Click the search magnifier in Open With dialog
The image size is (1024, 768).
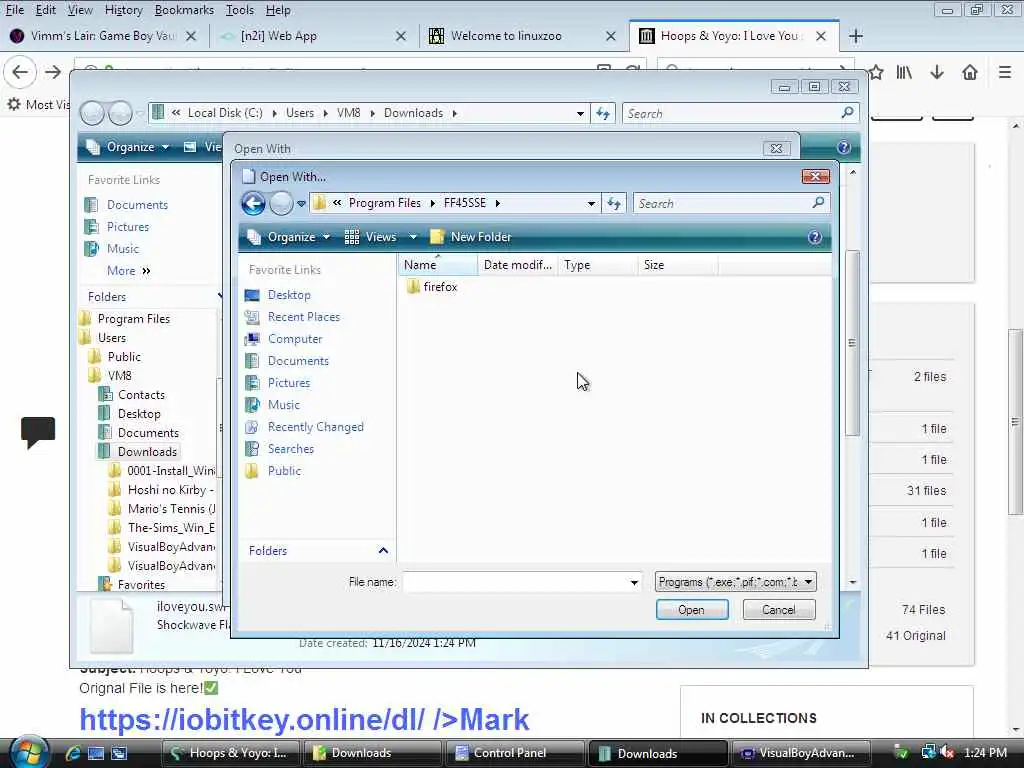[818, 203]
